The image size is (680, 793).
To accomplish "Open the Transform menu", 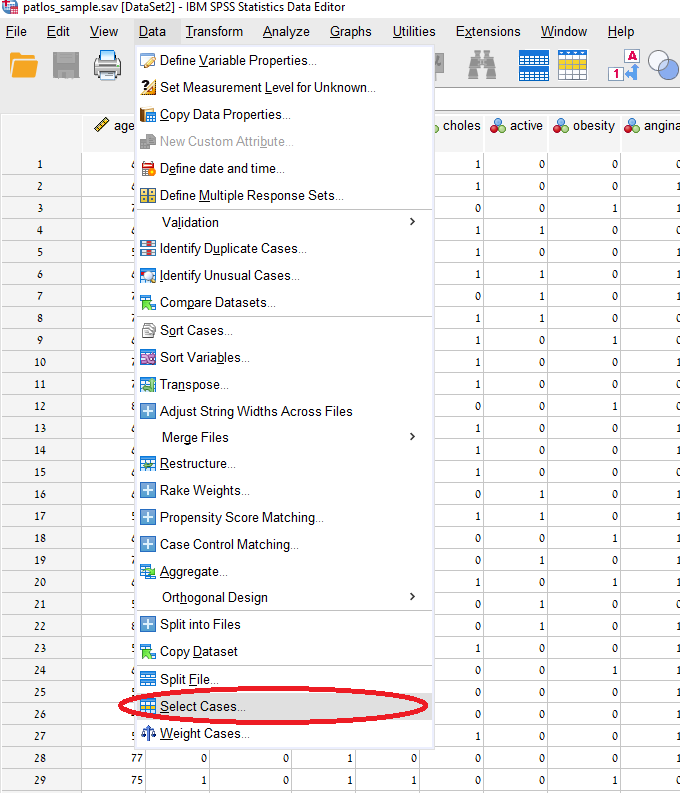I will [213, 32].
